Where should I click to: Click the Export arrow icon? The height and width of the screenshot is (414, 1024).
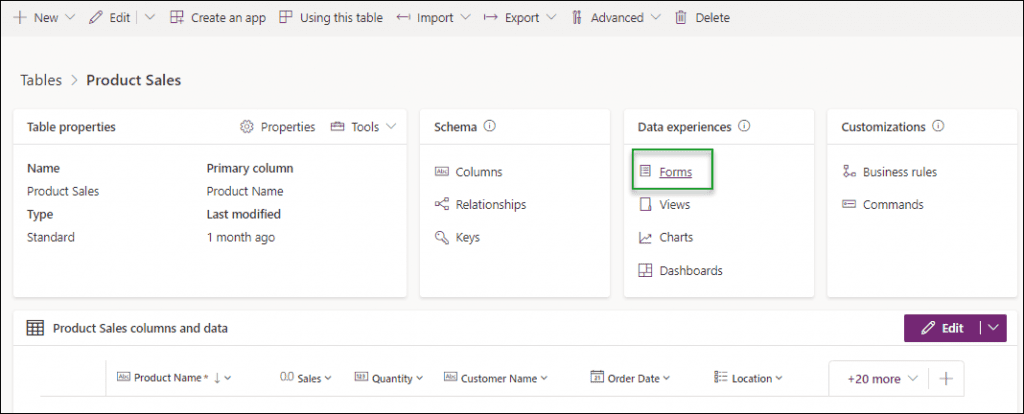click(x=491, y=18)
